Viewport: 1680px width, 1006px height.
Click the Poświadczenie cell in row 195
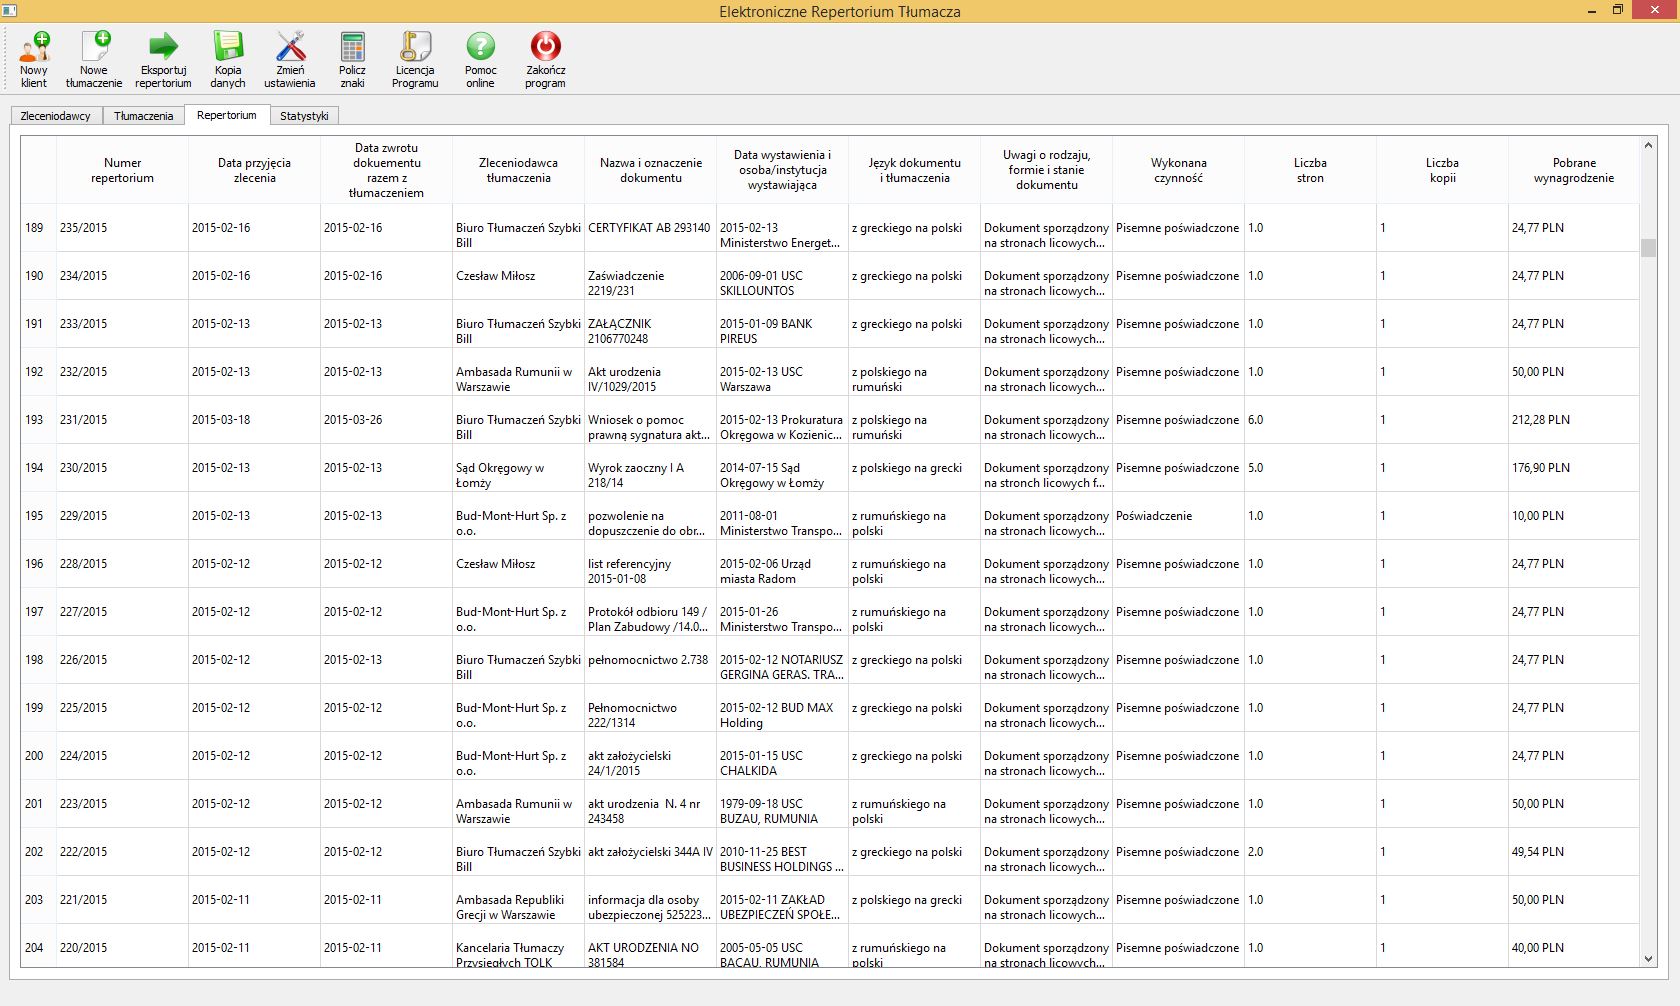point(1178,516)
